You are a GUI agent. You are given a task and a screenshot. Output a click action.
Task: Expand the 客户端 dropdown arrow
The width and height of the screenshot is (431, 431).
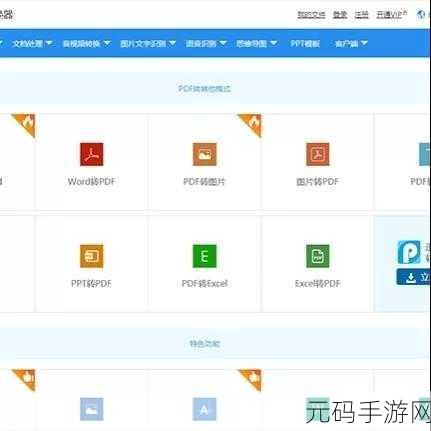click(x=364, y=43)
